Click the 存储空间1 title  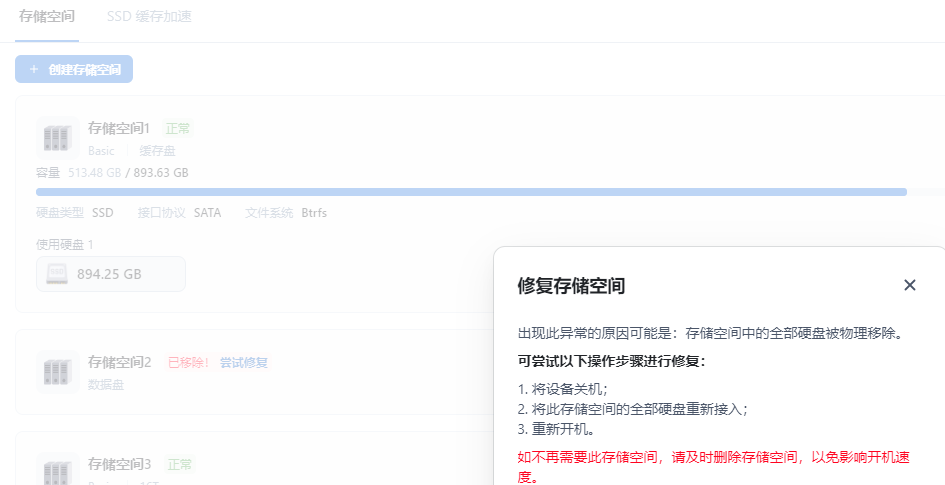click(119, 128)
